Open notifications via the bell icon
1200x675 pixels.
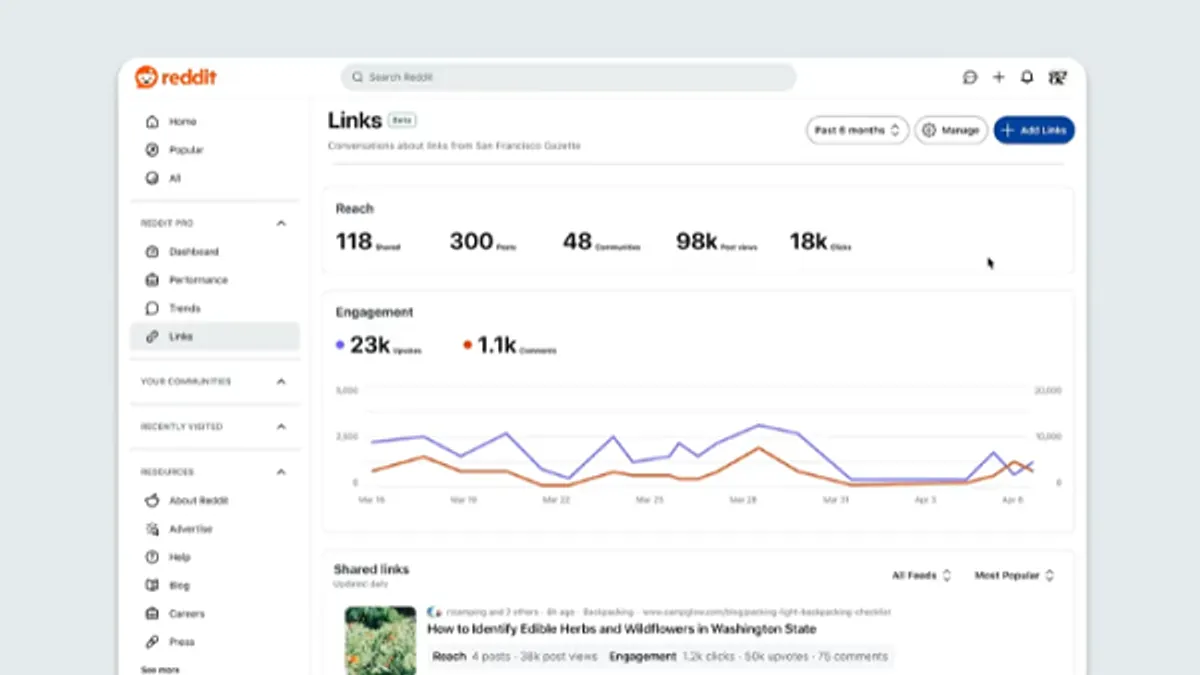pyautogui.click(x=1027, y=77)
